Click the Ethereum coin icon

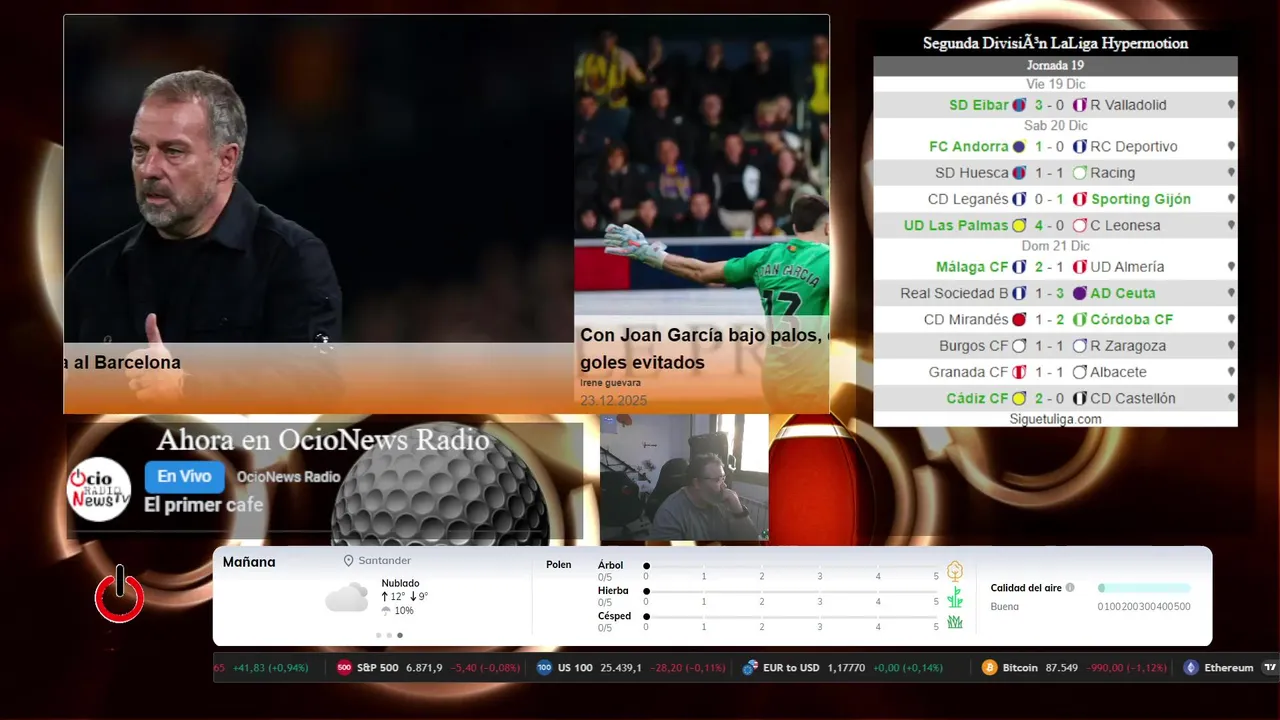tap(1190, 668)
